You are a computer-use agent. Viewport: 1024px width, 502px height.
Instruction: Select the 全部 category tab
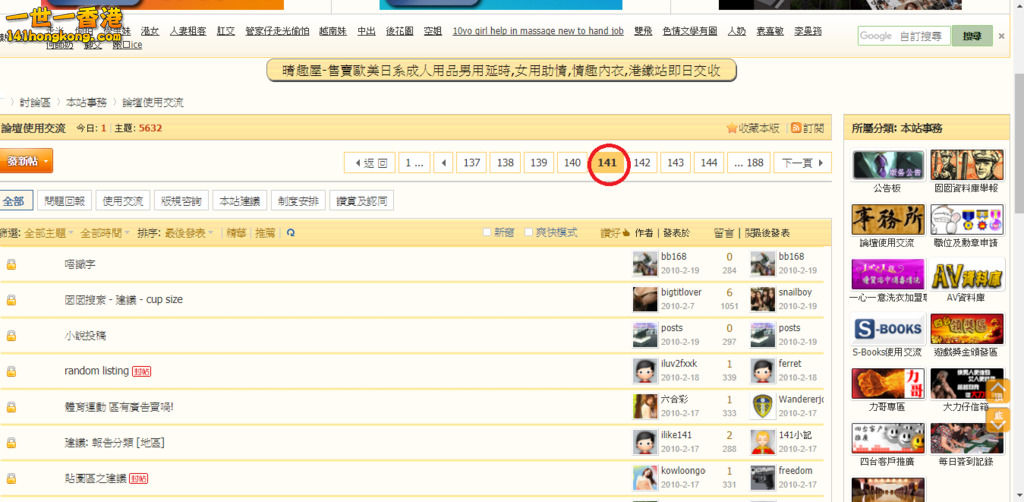tap(13, 200)
